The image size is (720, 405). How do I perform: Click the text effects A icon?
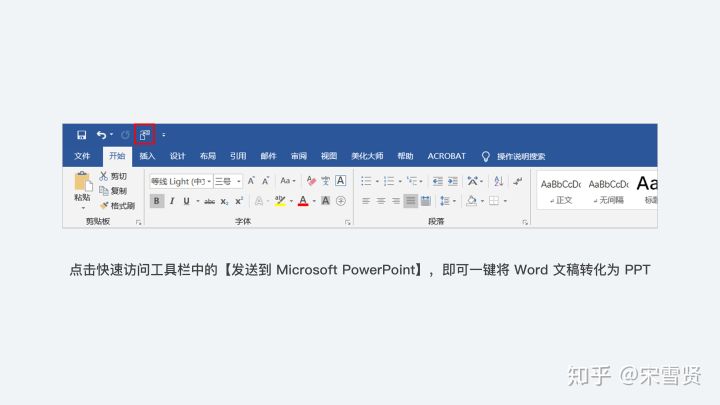point(259,201)
